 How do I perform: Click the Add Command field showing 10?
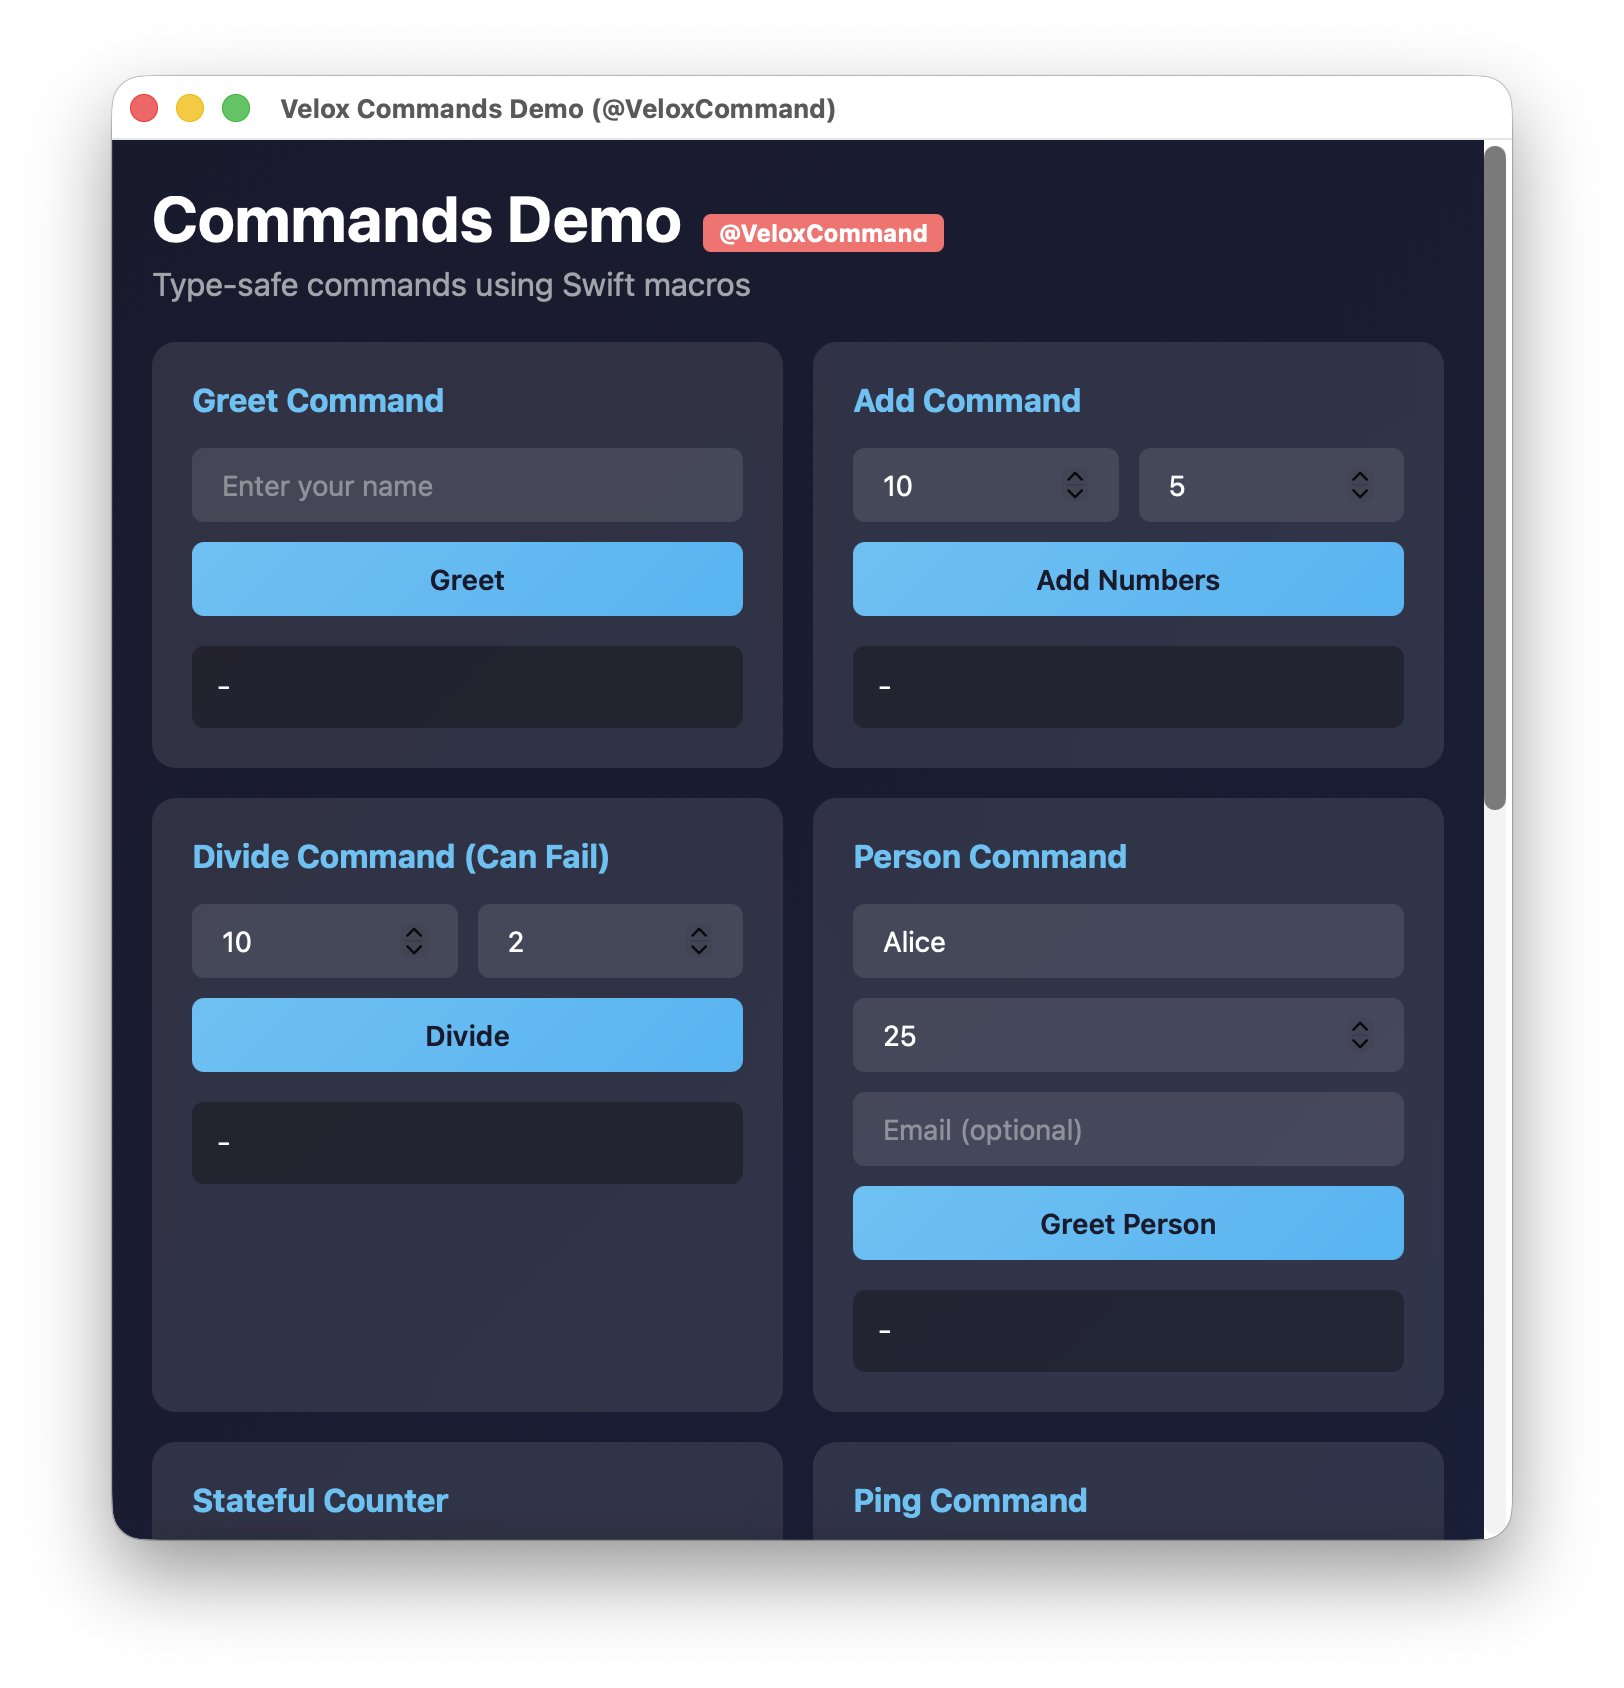coord(985,485)
